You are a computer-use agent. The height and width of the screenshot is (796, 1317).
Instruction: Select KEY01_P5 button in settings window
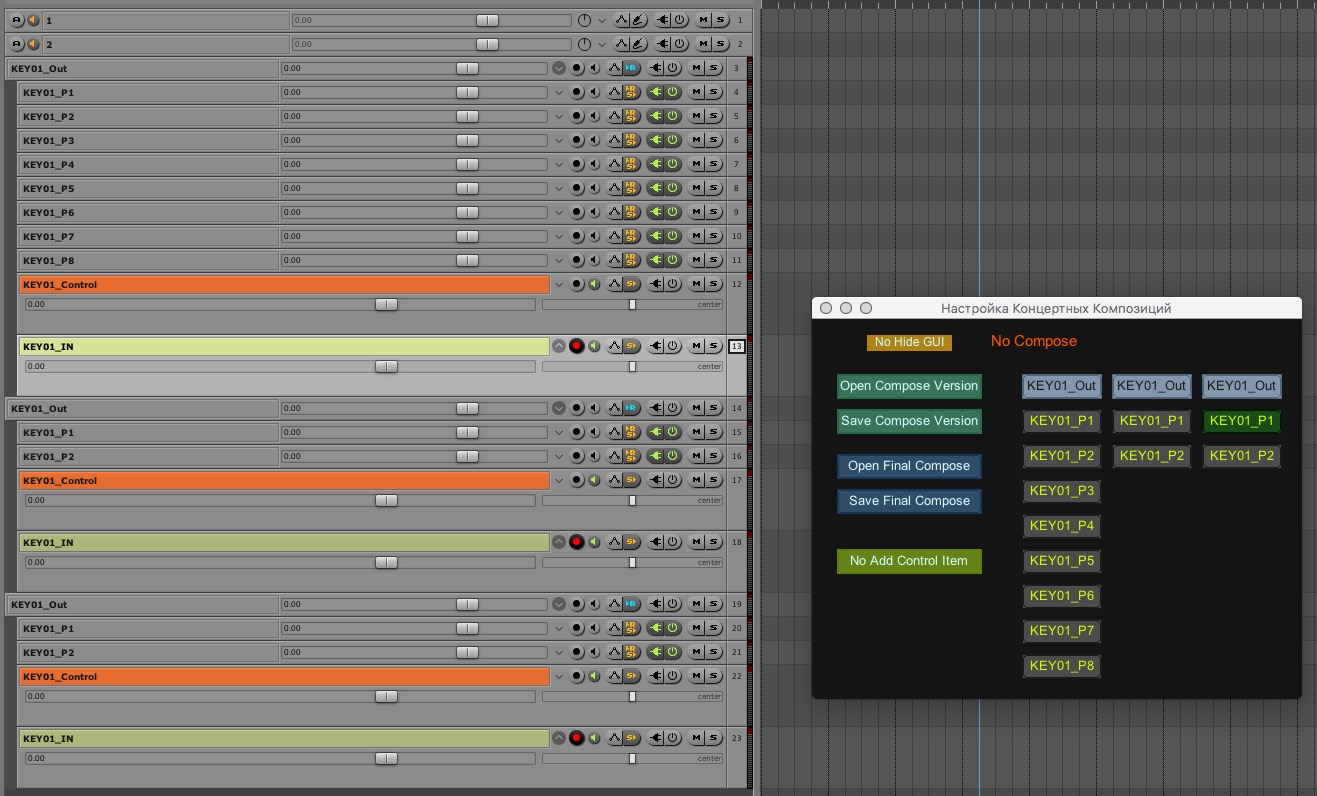click(1062, 561)
